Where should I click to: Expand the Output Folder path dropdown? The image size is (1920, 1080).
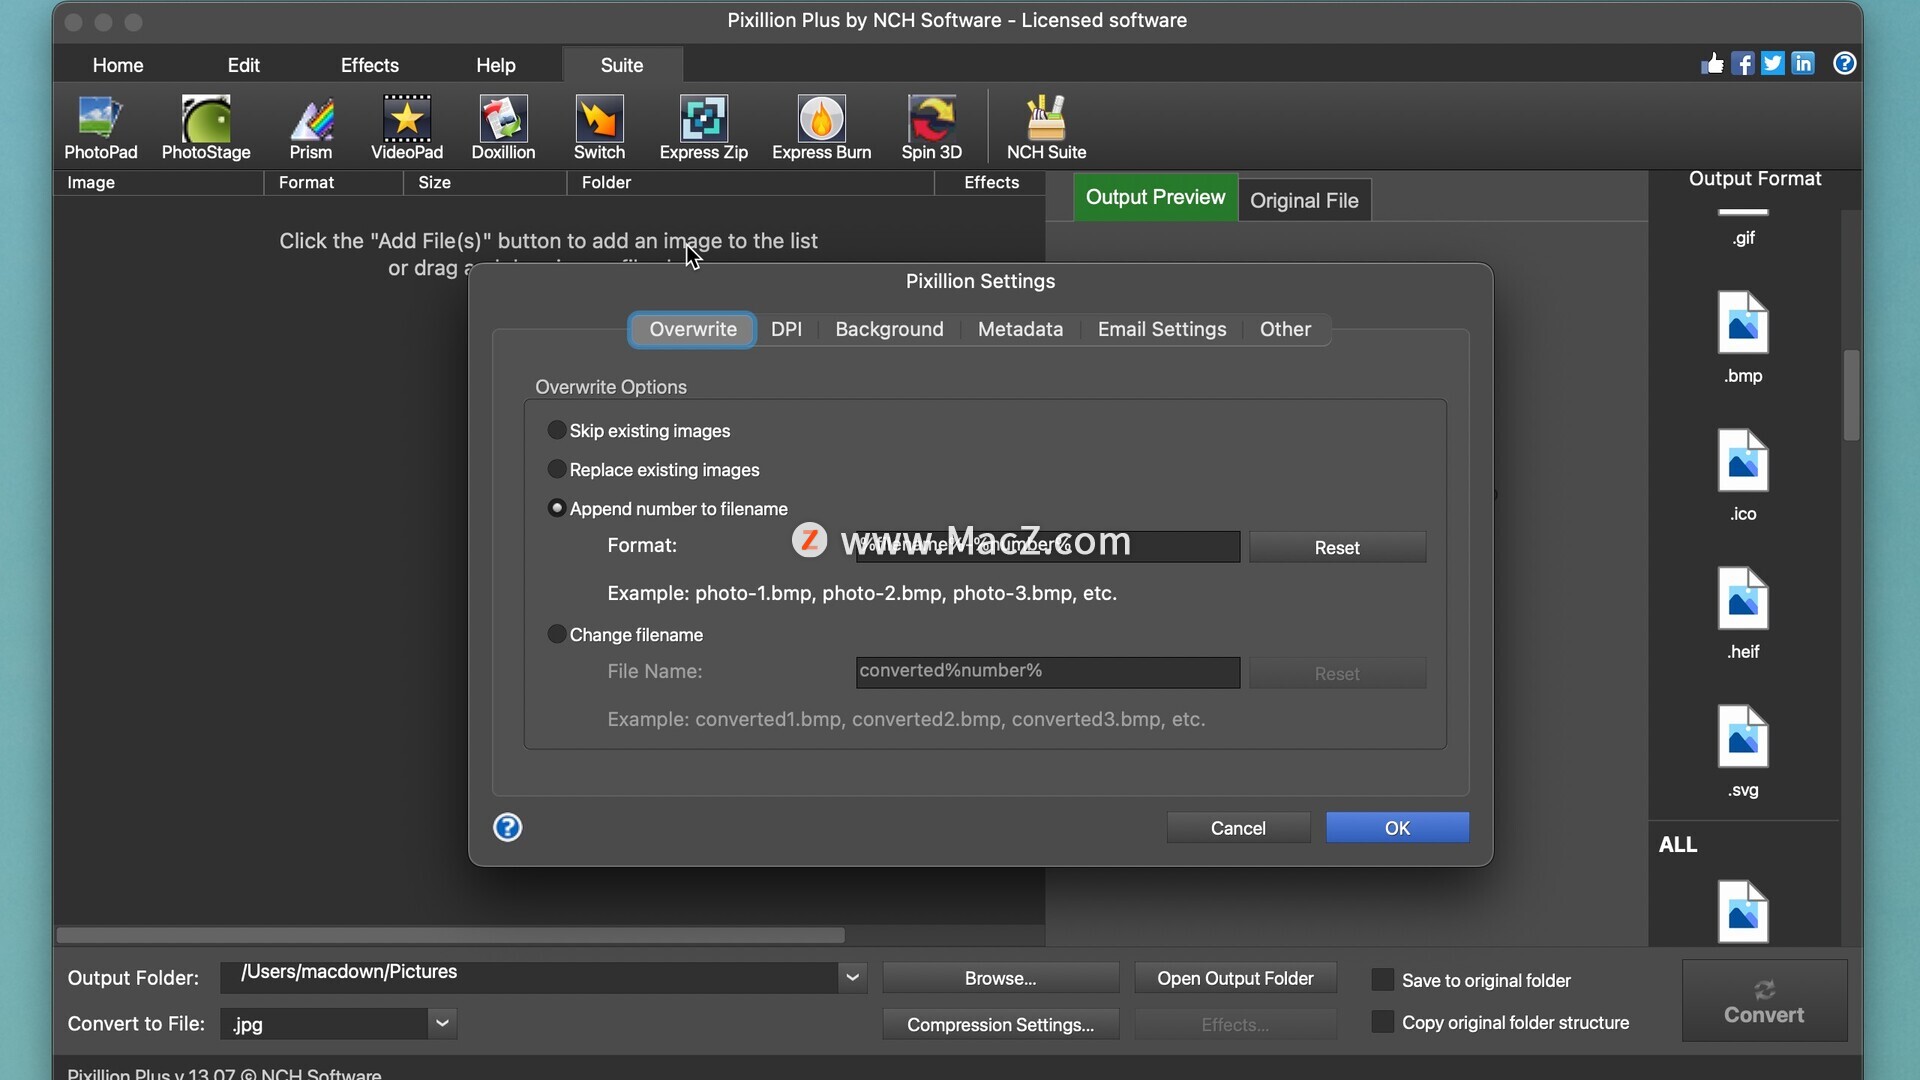[852, 977]
